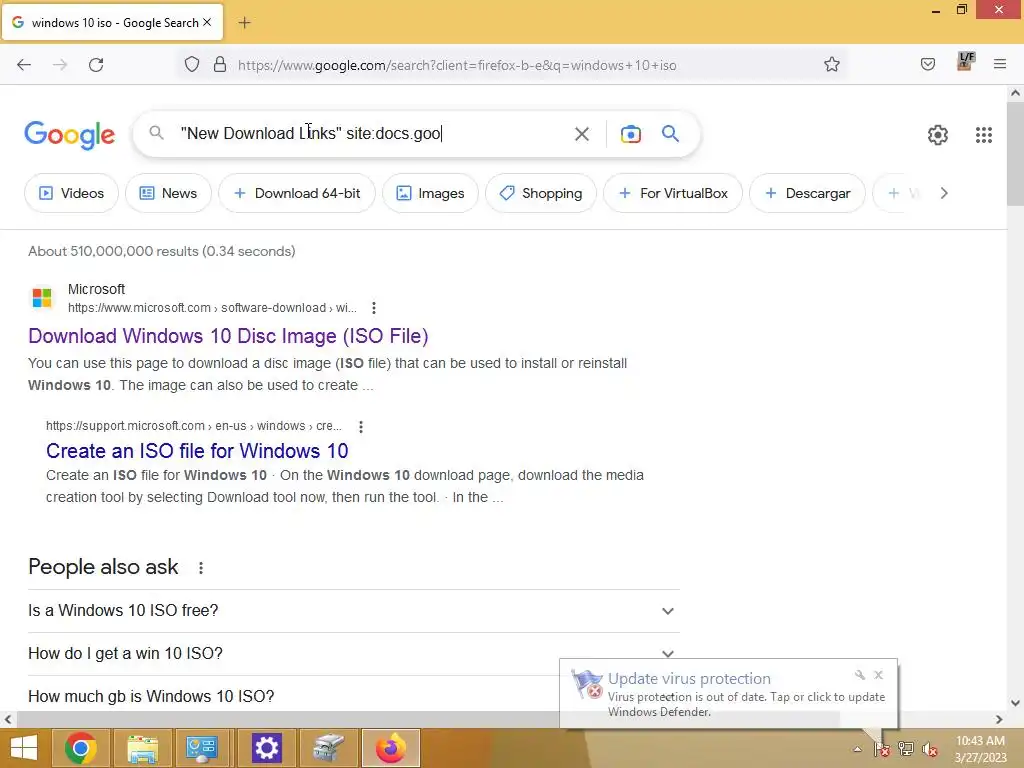Image resolution: width=1024 pixels, height=768 pixels.
Task: Add 'Descargar' refinement chip
Action: tap(807, 193)
